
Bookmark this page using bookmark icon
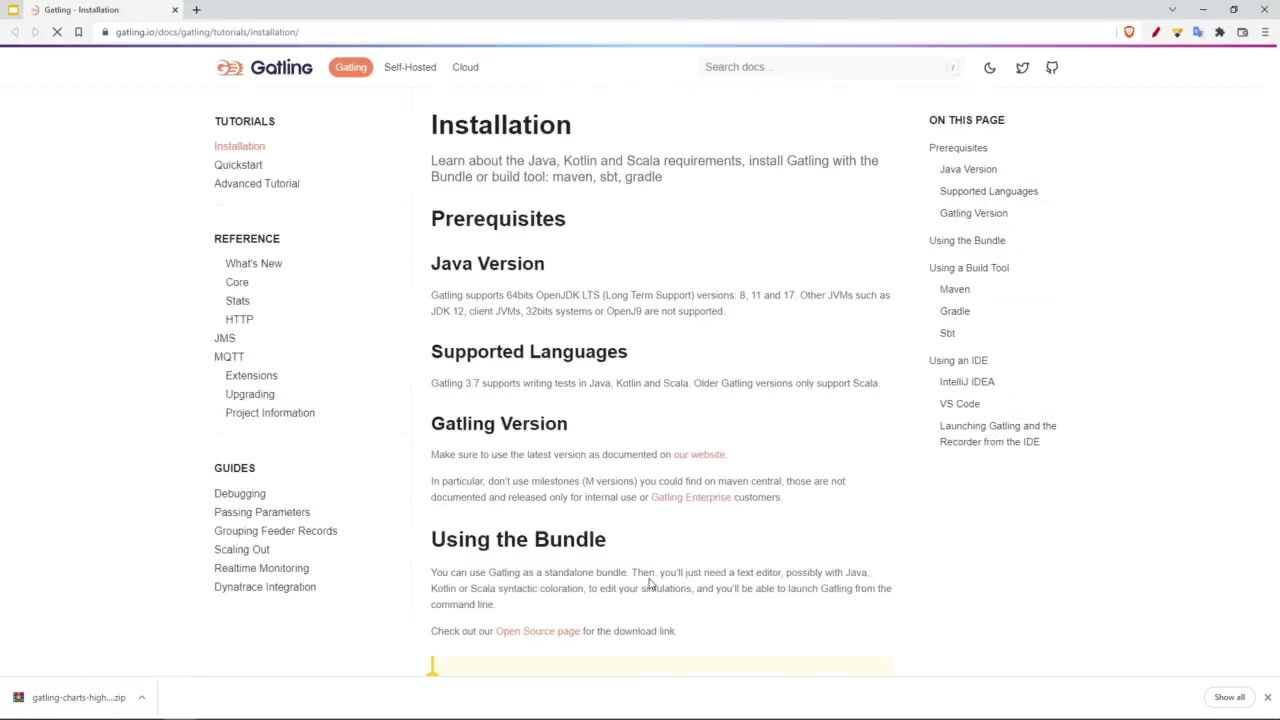coord(78,32)
